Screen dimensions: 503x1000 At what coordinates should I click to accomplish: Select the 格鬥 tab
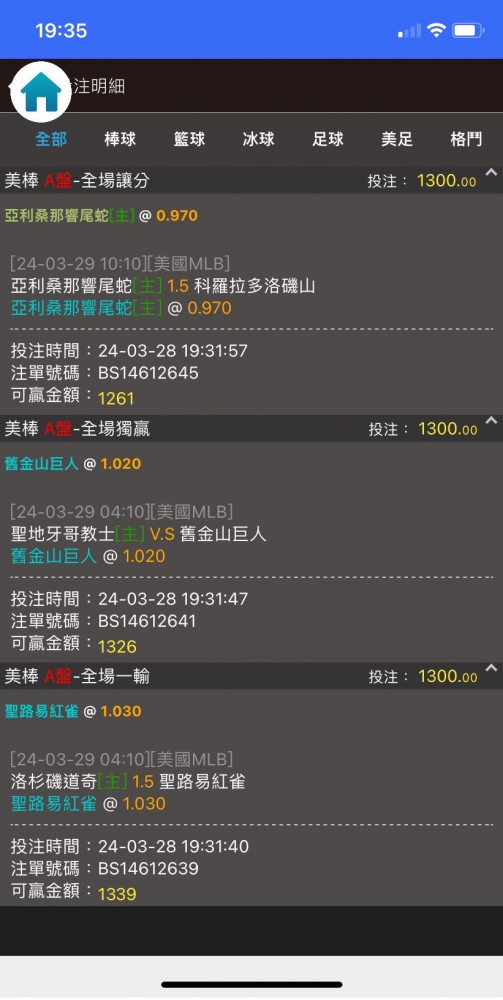tap(466, 139)
